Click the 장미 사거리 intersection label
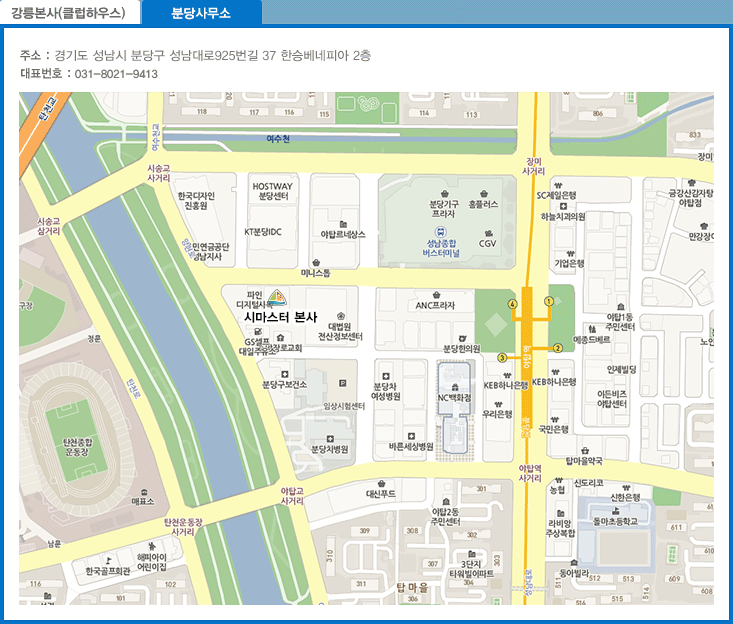This screenshot has width=733, height=624. pyautogui.click(x=533, y=166)
